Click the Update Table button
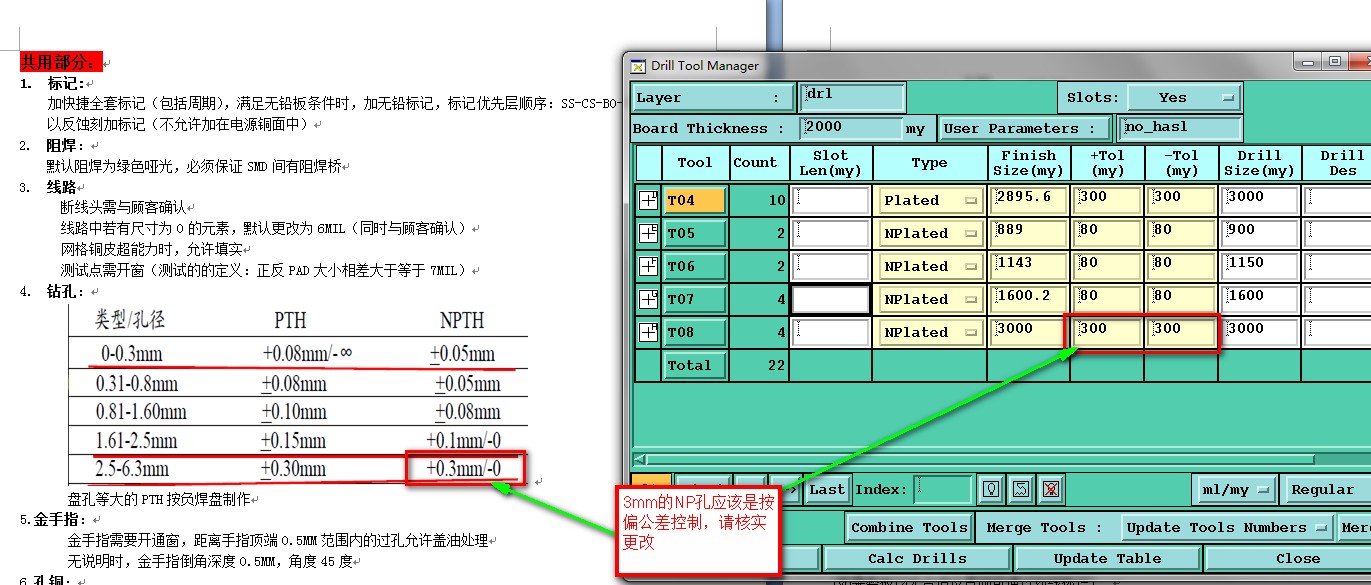1371x585 pixels. pyautogui.click(x=1109, y=558)
